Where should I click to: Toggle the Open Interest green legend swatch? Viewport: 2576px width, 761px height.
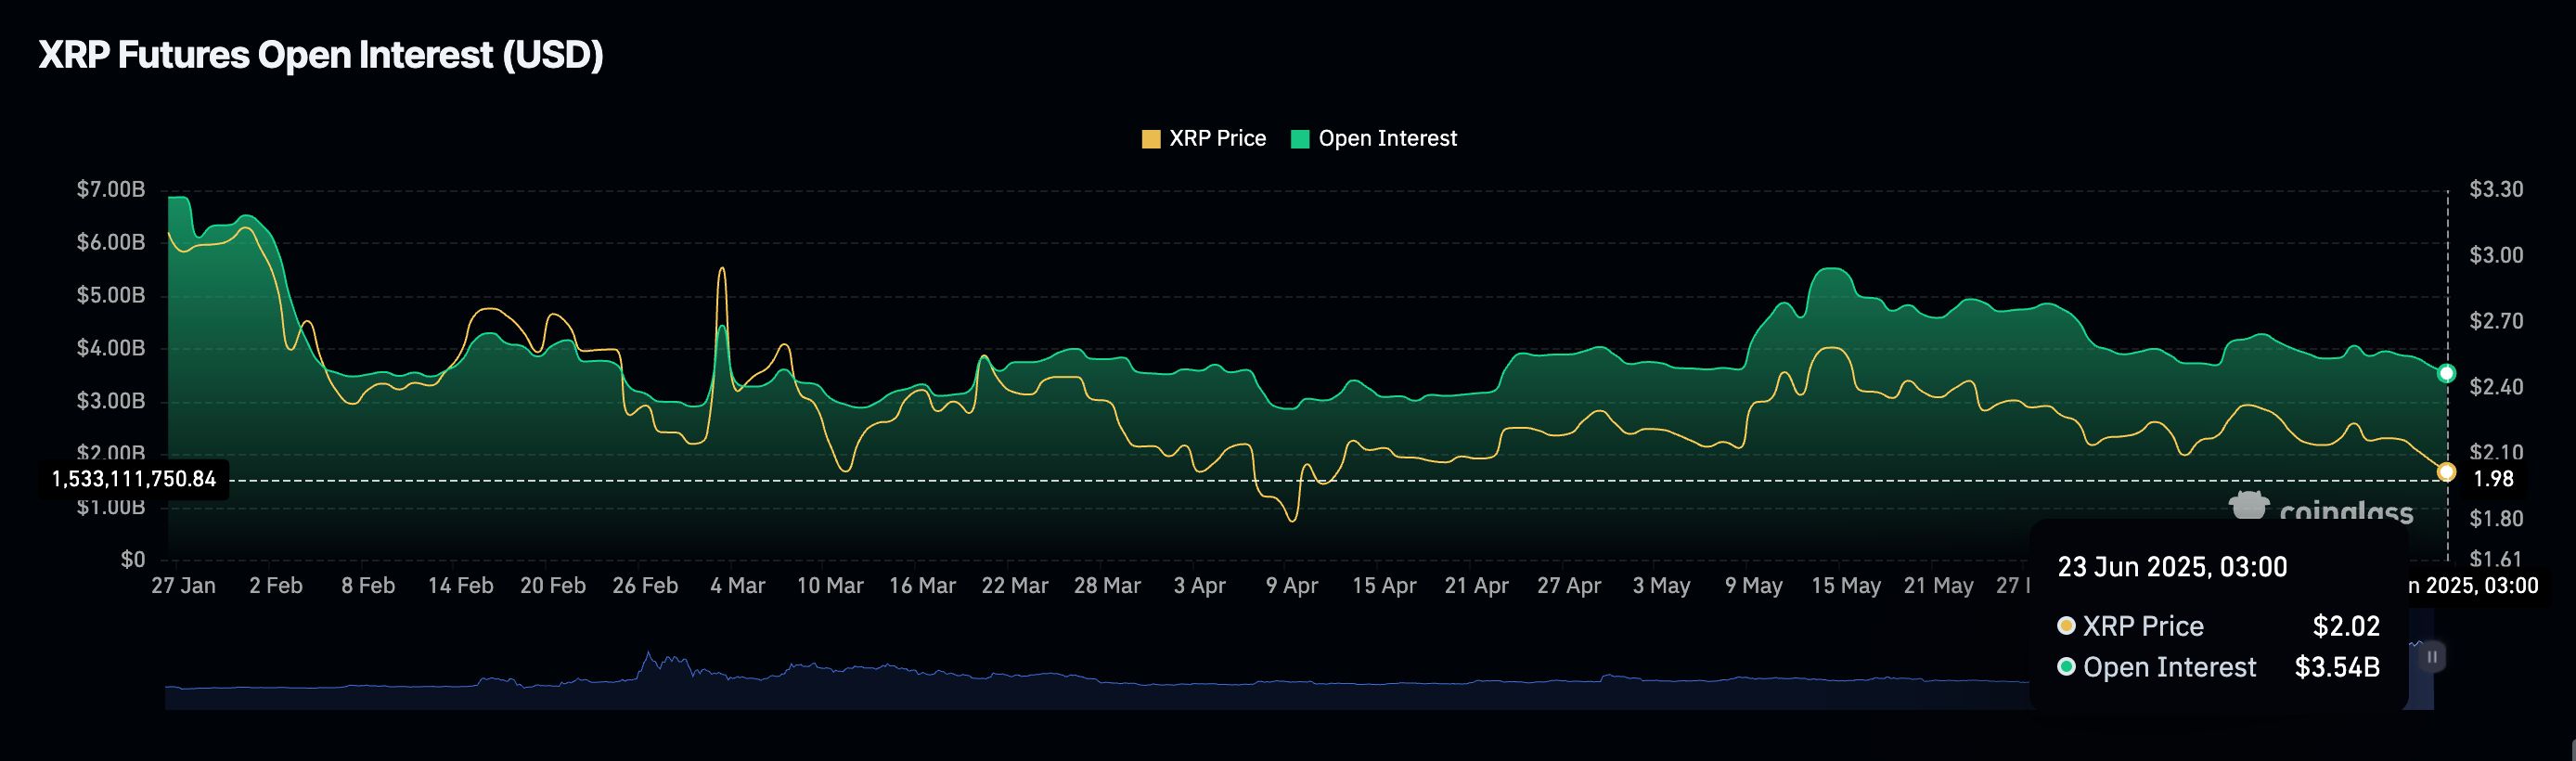1300,139
